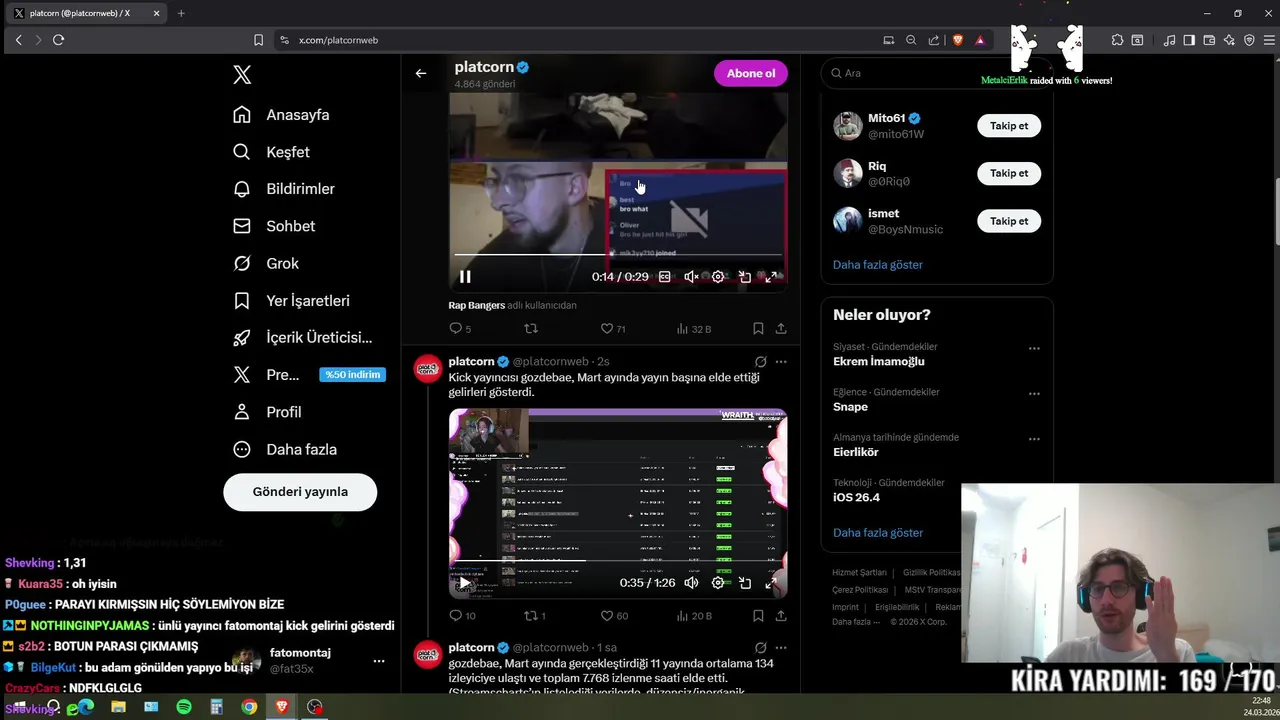Open more options on gozdebae gelirleri post
This screenshot has height=720, width=1280.
(x=781, y=362)
